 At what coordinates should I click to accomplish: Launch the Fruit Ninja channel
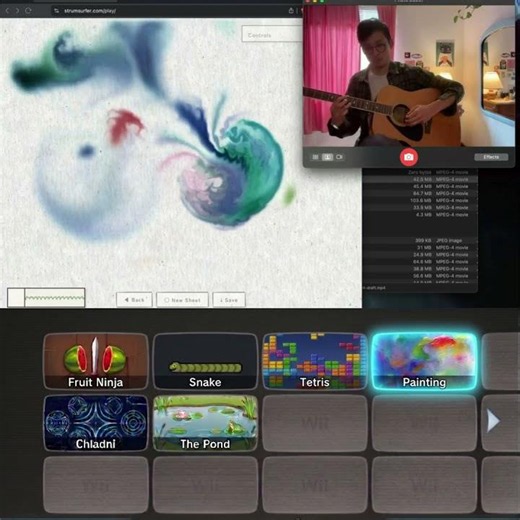tap(96, 361)
